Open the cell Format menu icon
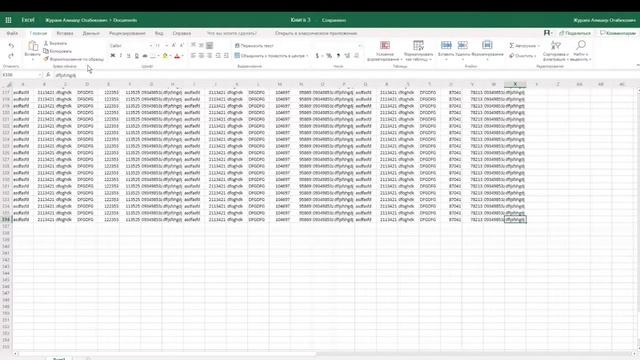The width and height of the screenshot is (640, 360). 487,46
